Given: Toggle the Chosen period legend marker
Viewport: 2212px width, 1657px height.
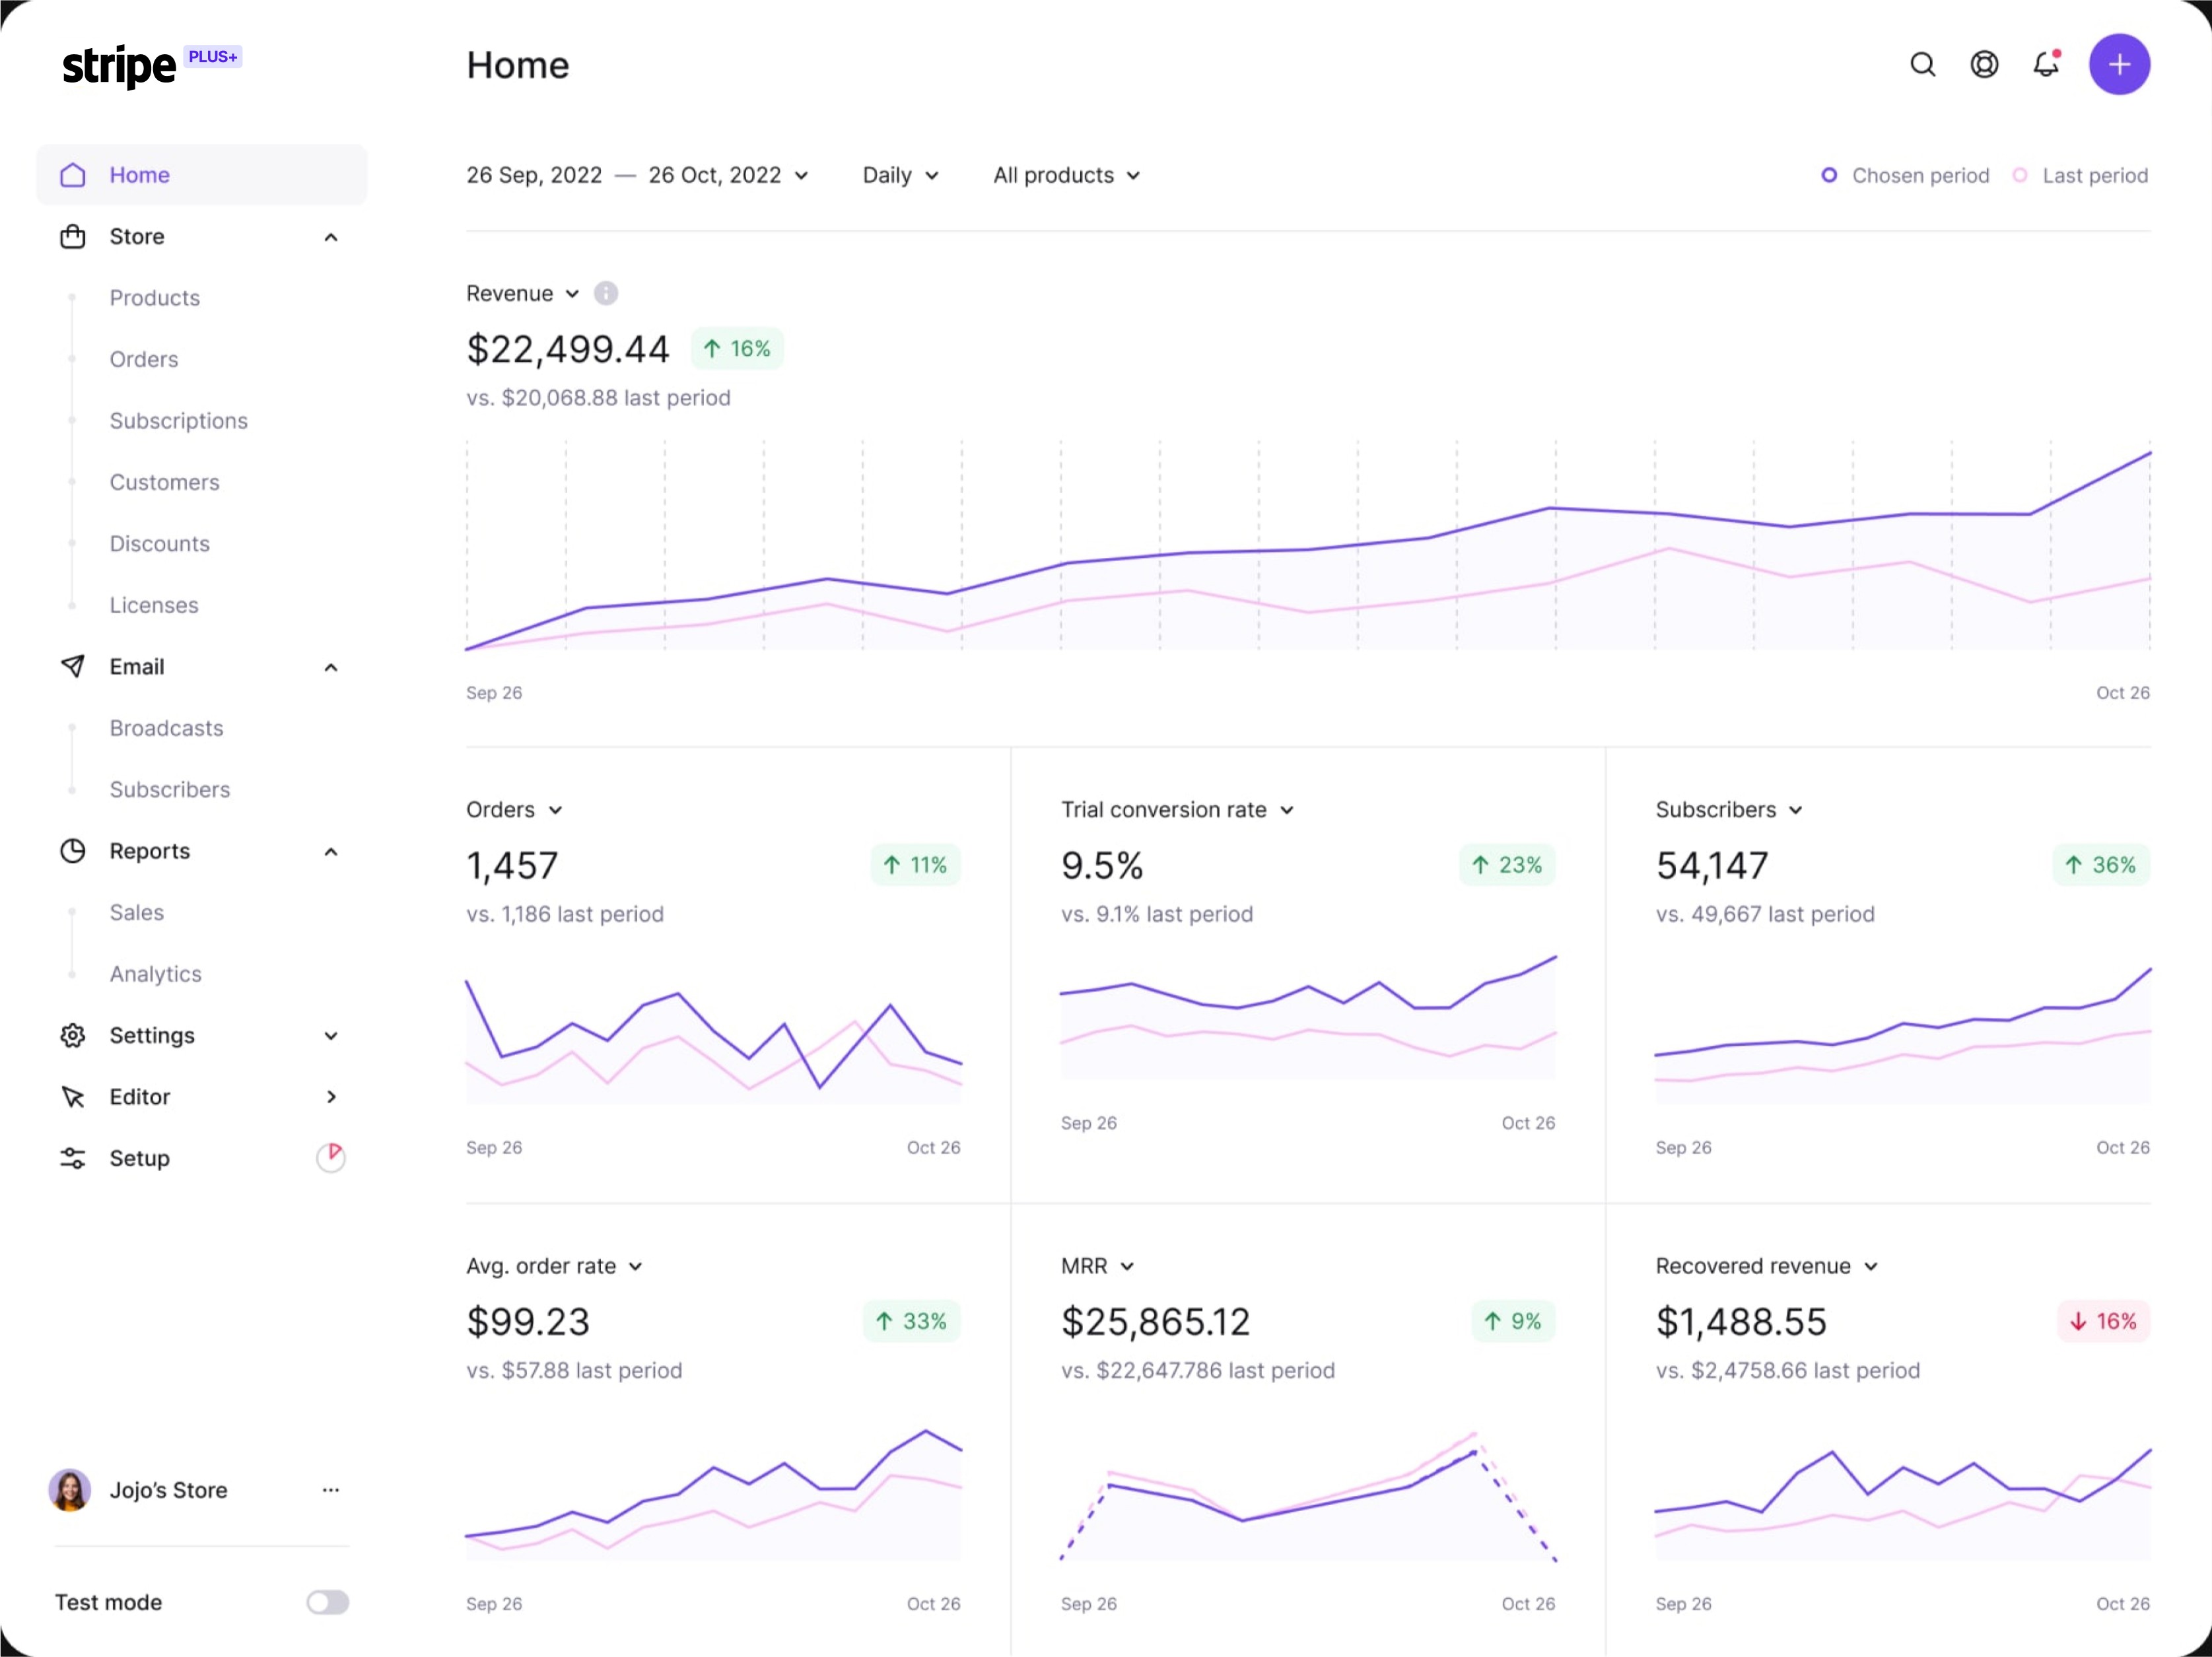Looking at the screenshot, I should tap(1829, 175).
